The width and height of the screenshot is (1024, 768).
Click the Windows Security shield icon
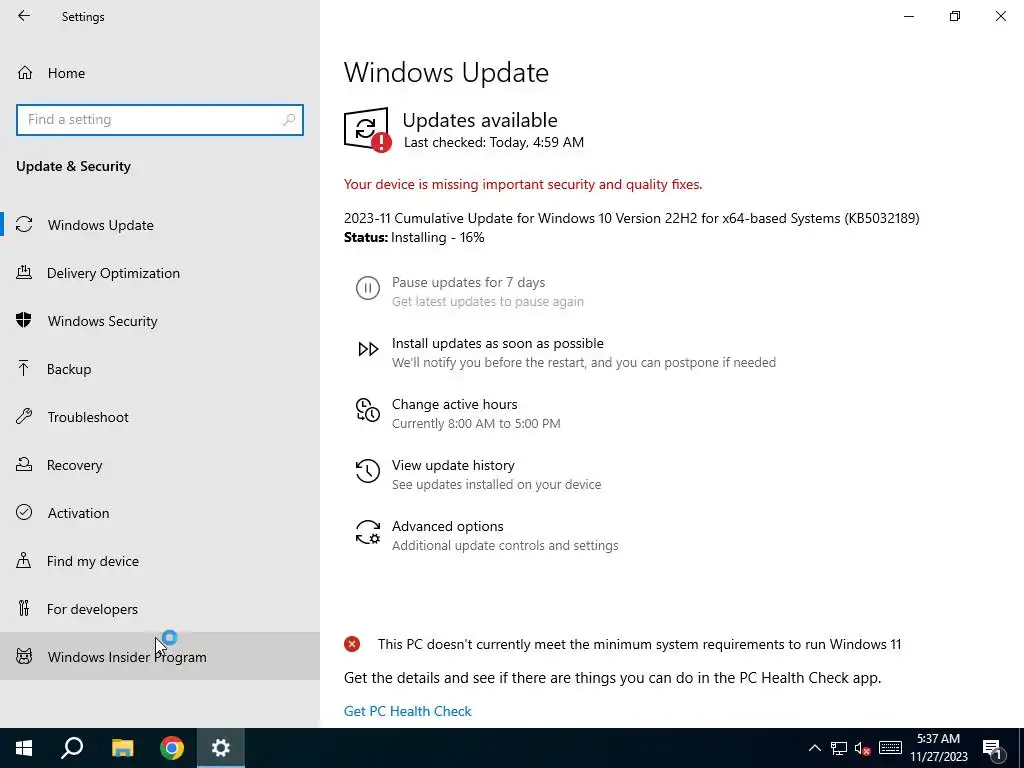click(24, 320)
